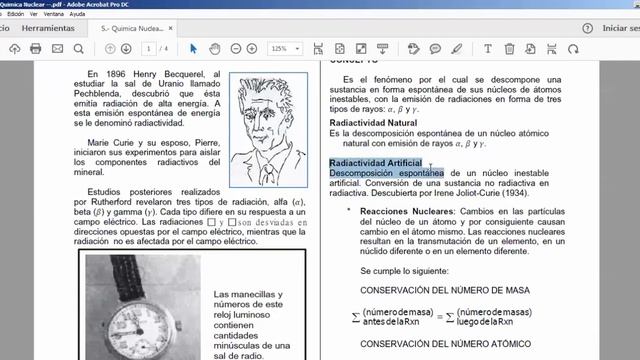Click the heading 'Radiactividad Natural'

(x=373, y=123)
